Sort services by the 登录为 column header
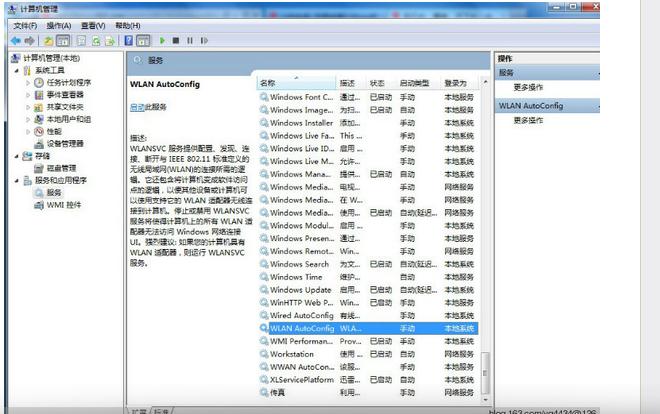Image resolution: width=660 pixels, height=414 pixels. (x=460, y=83)
